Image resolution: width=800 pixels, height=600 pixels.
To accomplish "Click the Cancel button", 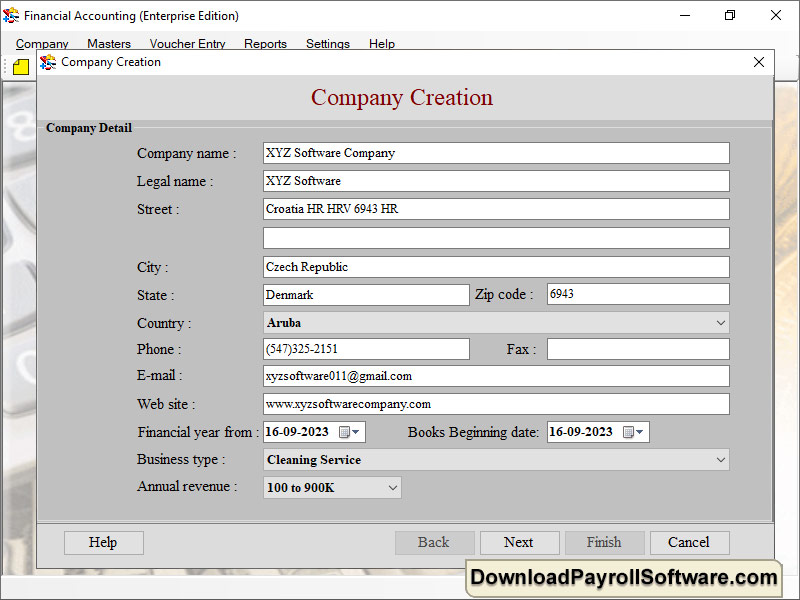I will [689, 542].
